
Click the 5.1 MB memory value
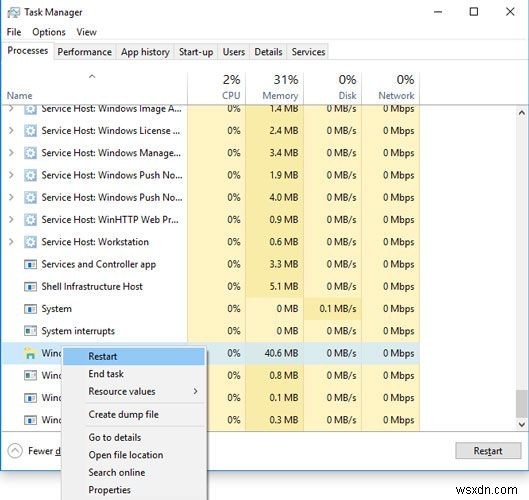(284, 286)
